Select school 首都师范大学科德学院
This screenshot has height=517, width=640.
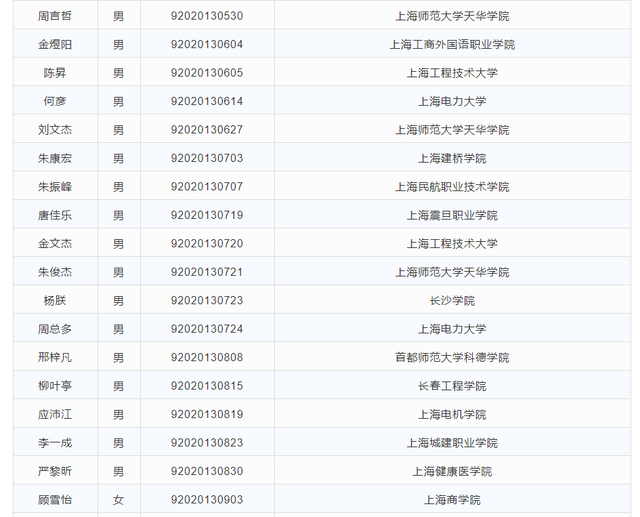click(452, 357)
